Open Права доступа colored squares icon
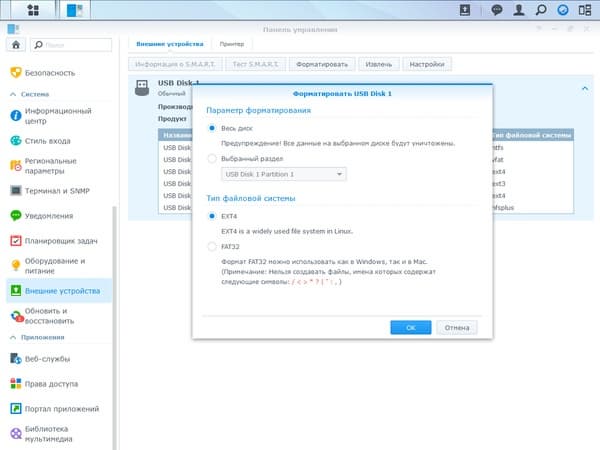This screenshot has height=450, width=600. point(16,383)
